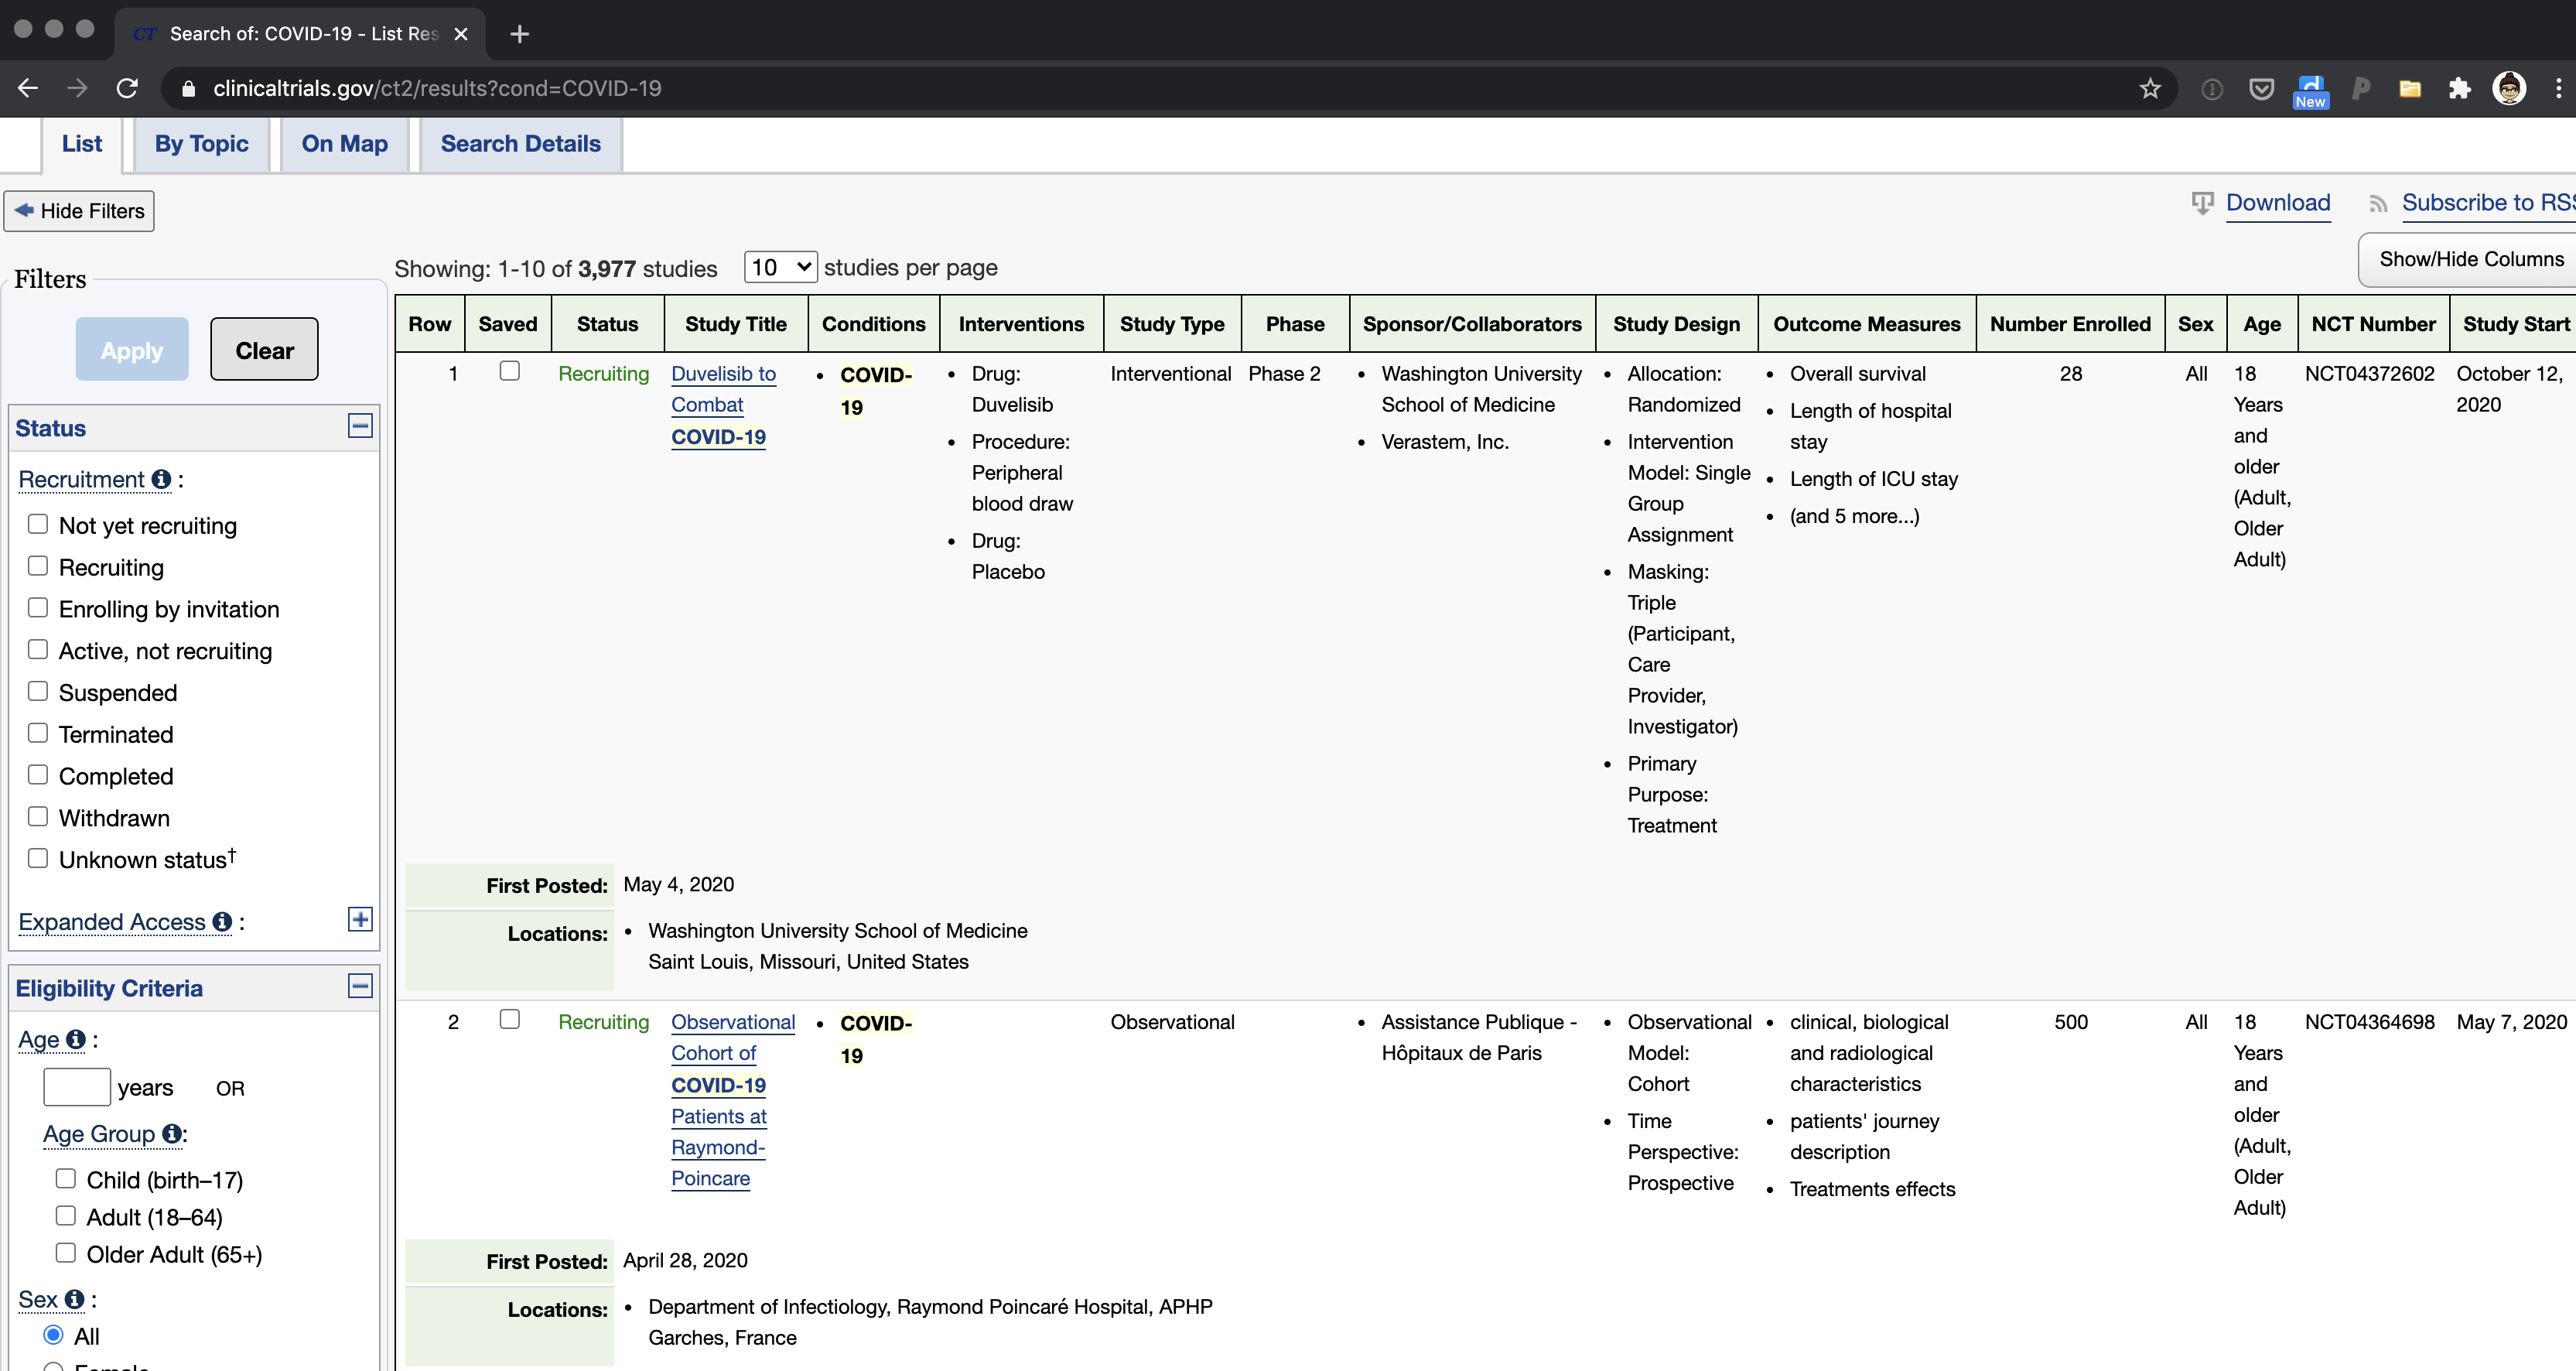This screenshot has width=2576, height=1371.
Task: Enable the Completed status filter
Action: [37, 775]
